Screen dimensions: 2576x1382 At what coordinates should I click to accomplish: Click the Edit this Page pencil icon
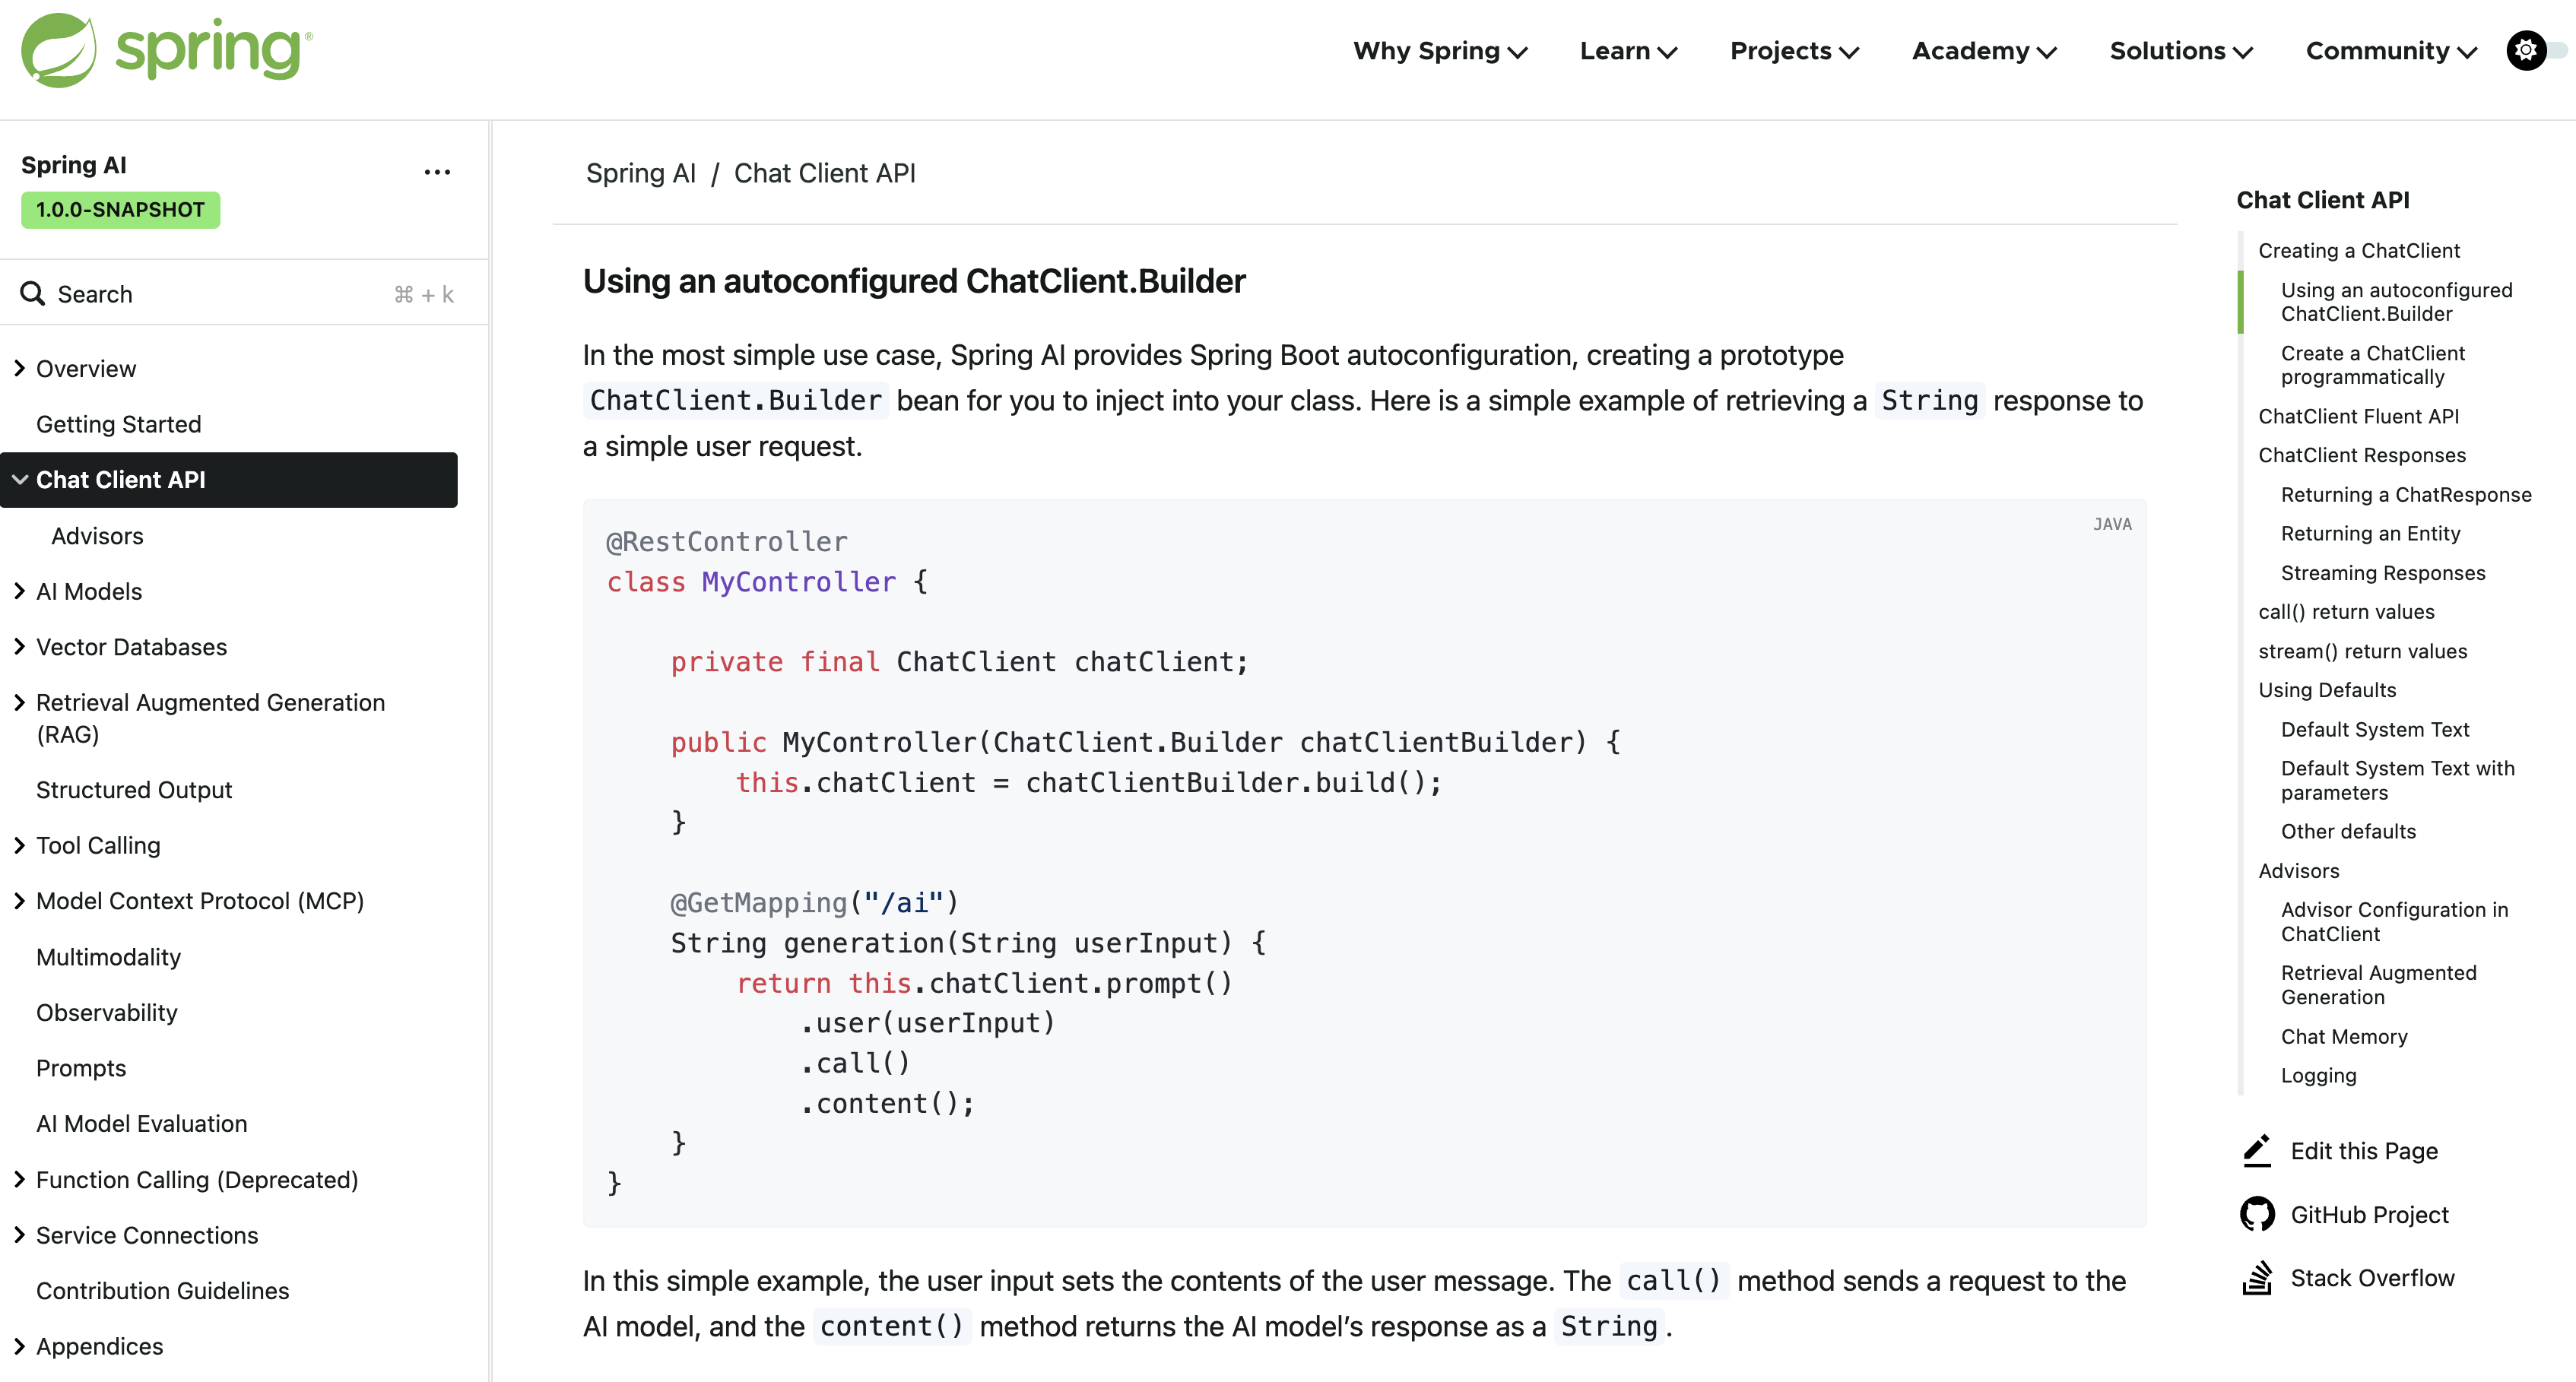pos(2257,1150)
